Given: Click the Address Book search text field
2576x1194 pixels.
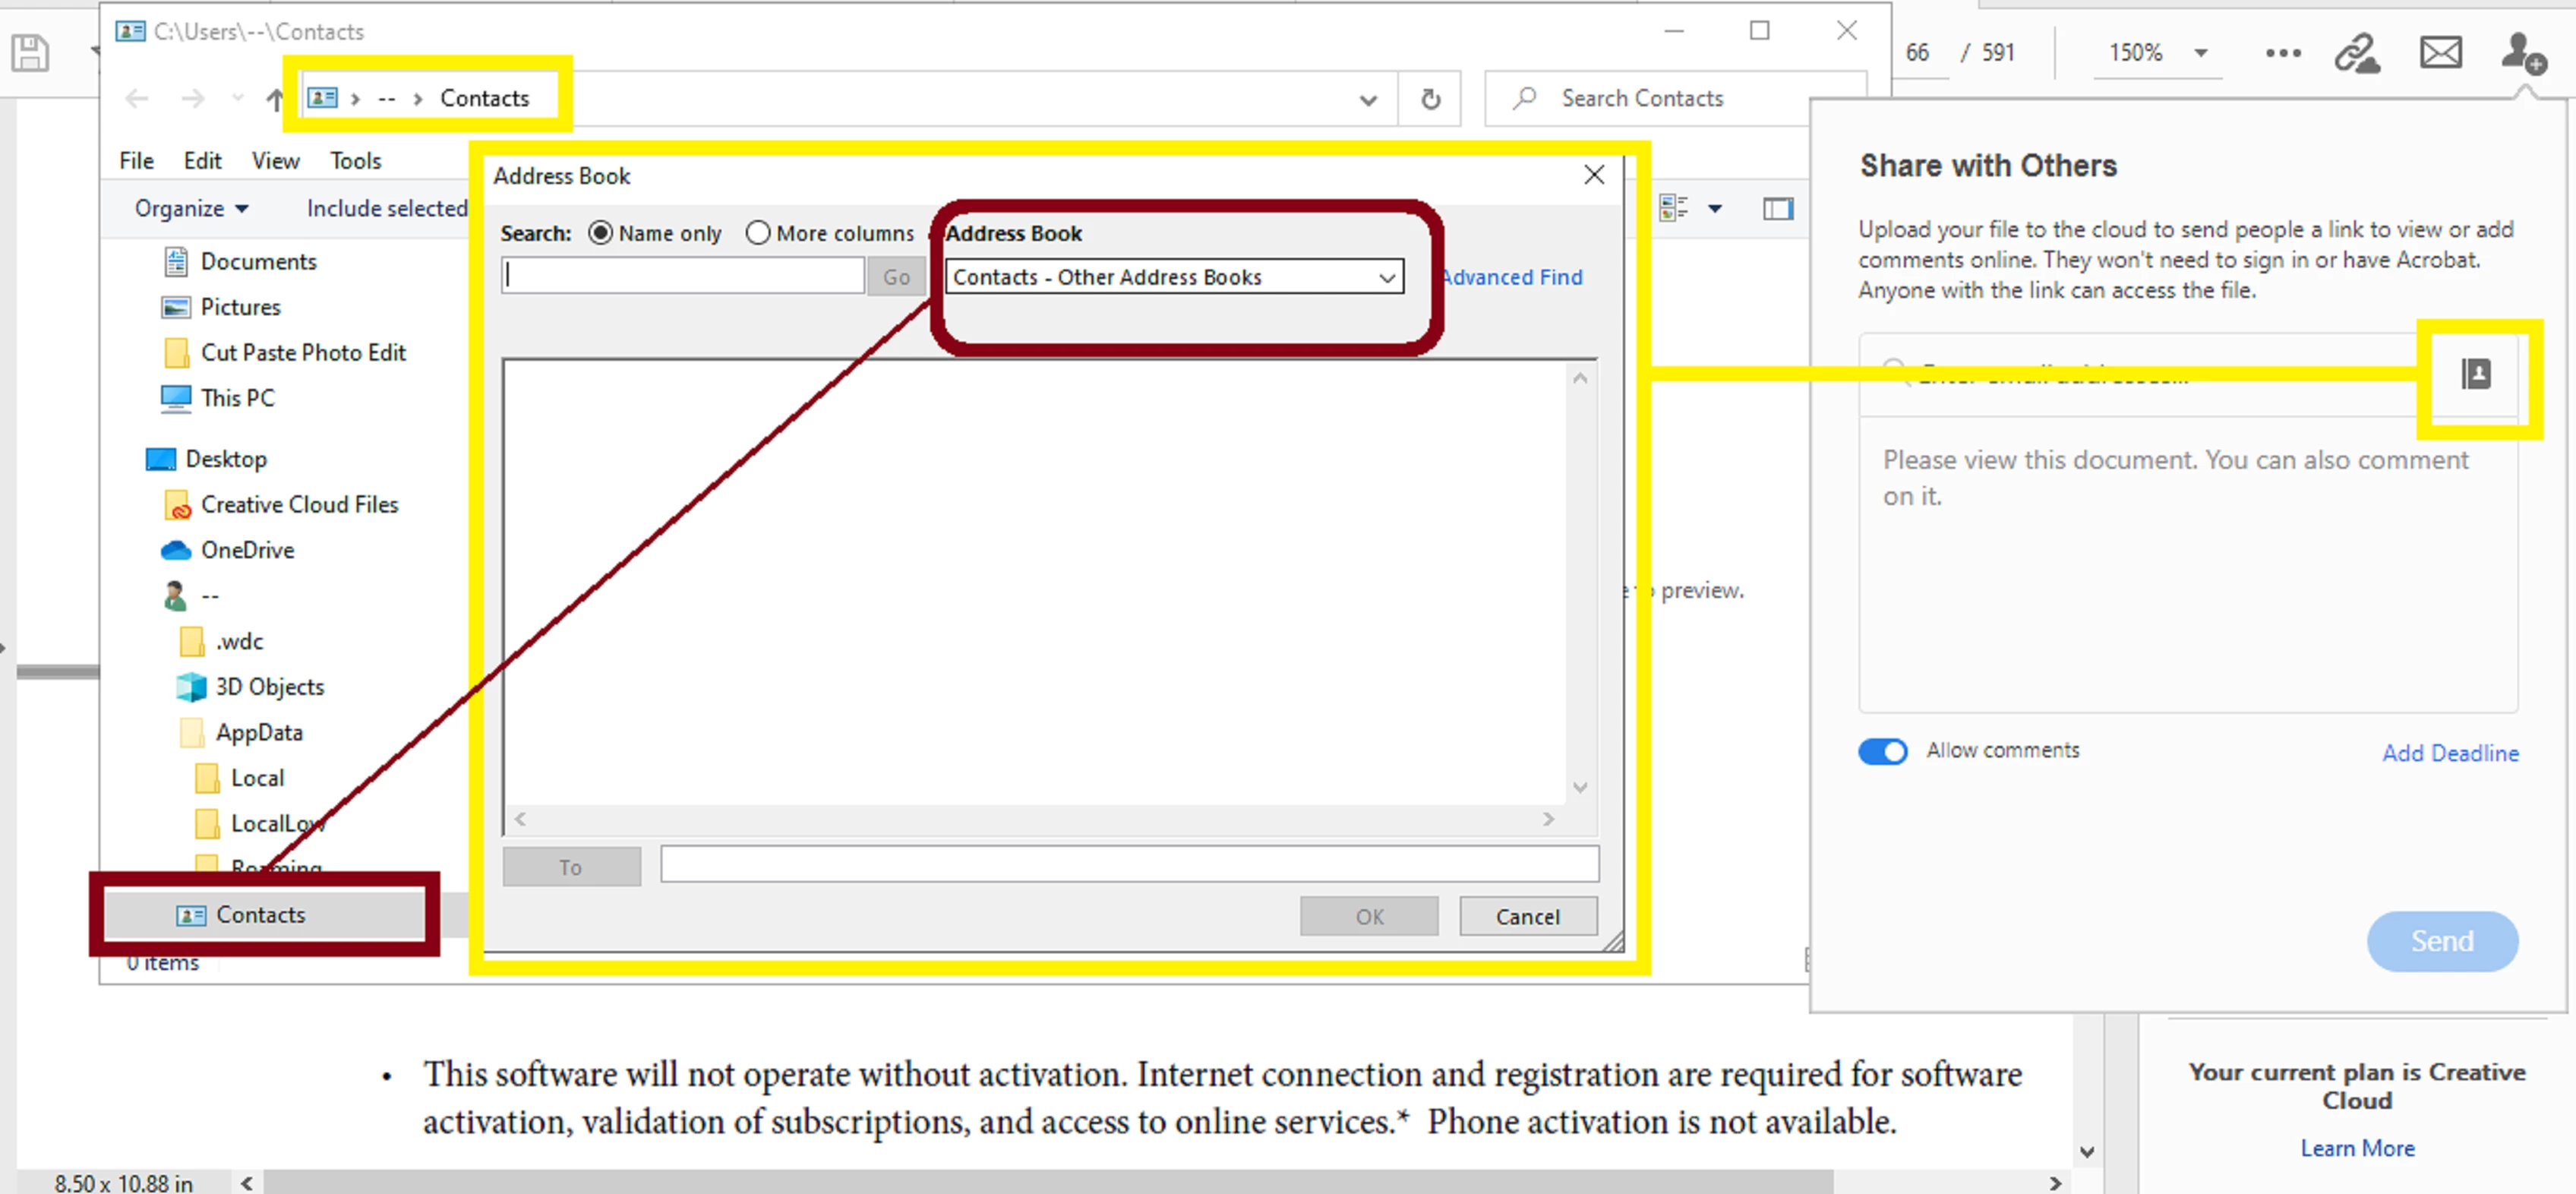Looking at the screenshot, I should point(683,276).
